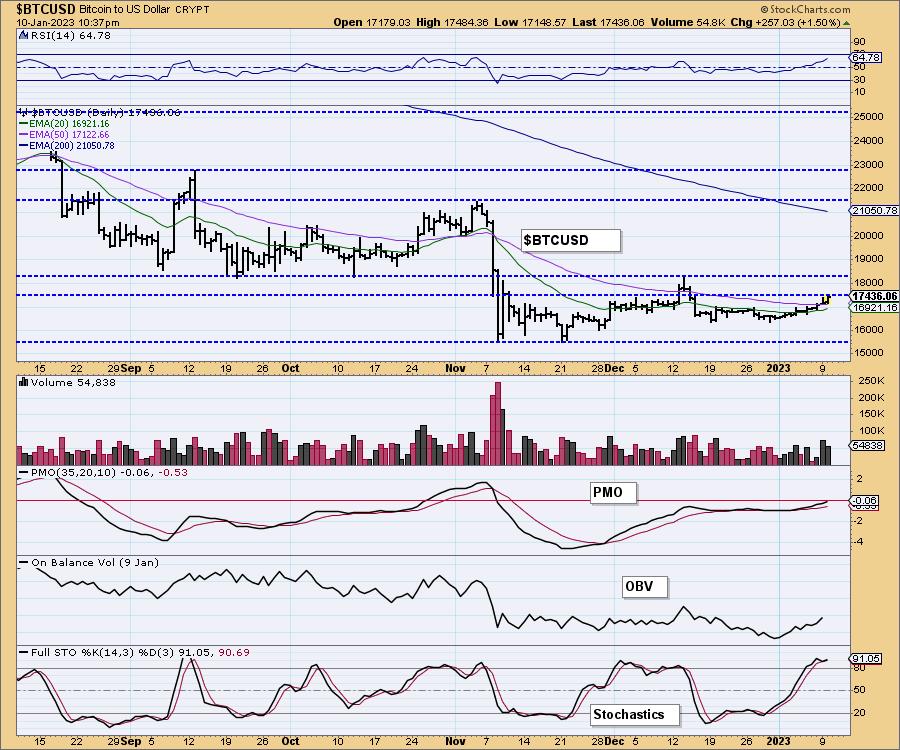Click the $BTCUSD annotation box on the chart
The image size is (900, 750).
571,240
